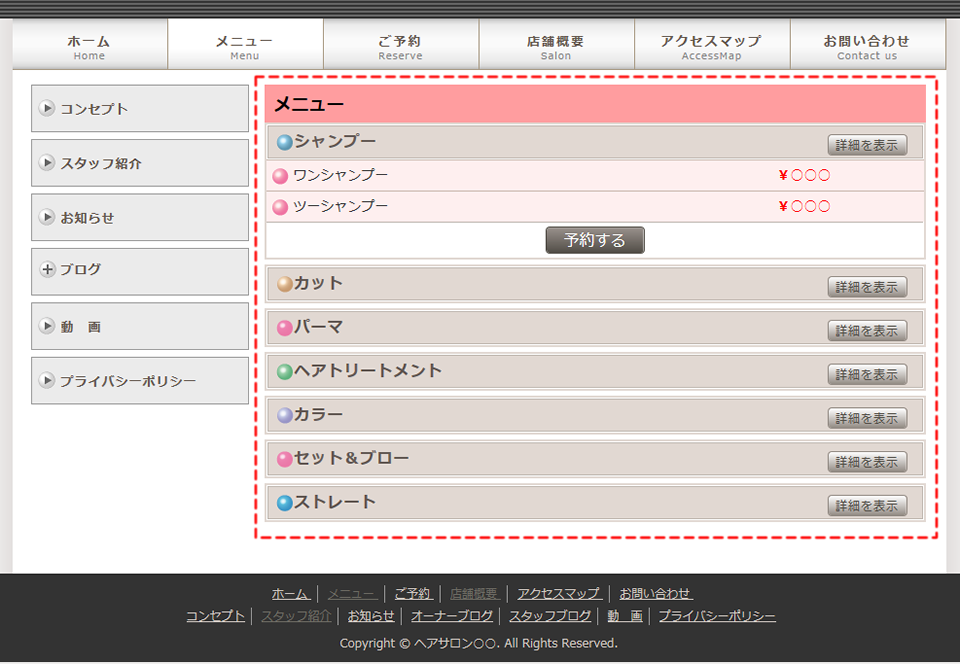This screenshot has width=960, height=664.
Task: Open footer link スタッフブログ
Action: [x=550, y=616]
